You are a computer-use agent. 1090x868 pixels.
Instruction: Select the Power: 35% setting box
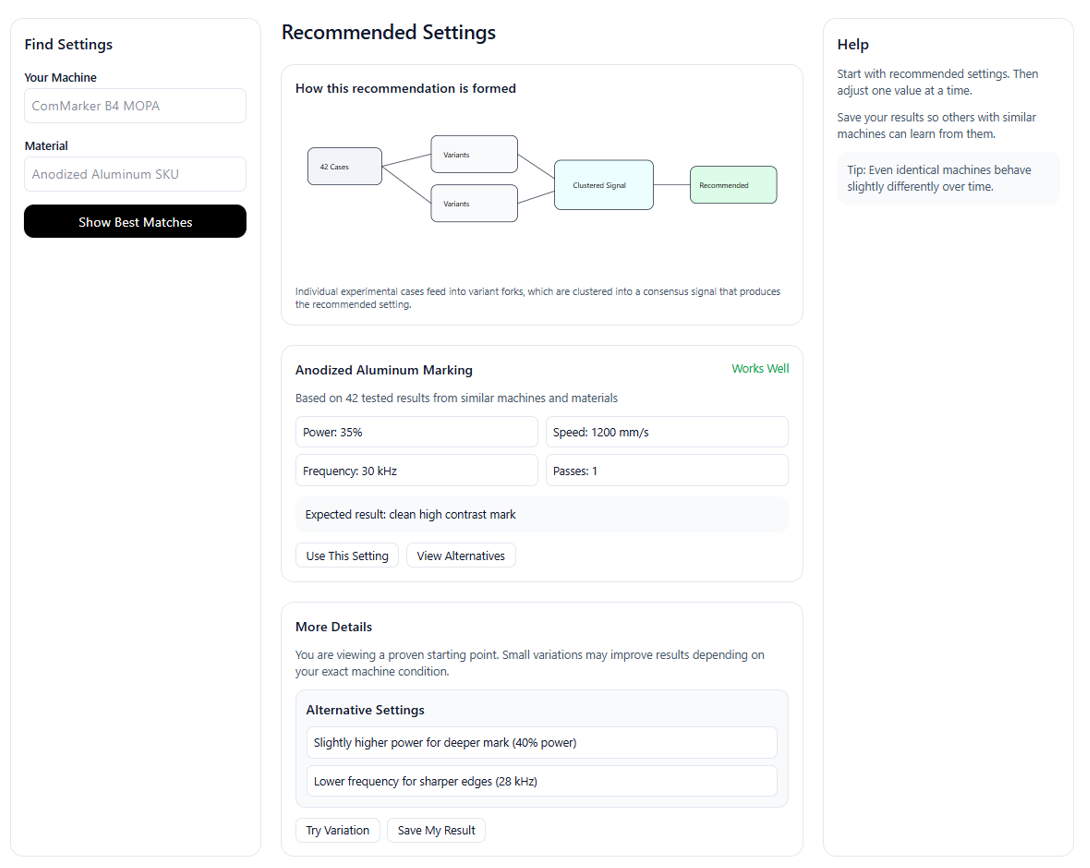click(x=416, y=431)
